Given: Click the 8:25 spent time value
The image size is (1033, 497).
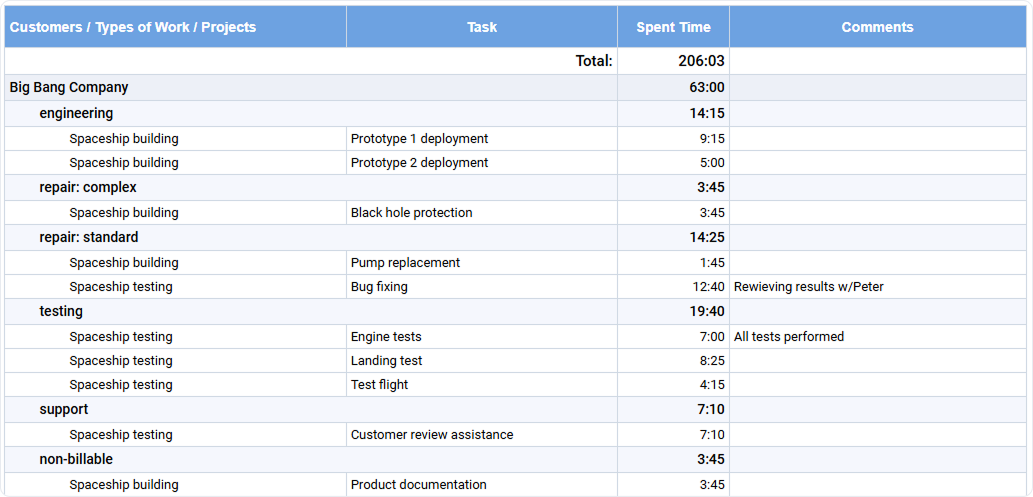Looking at the screenshot, I should [x=712, y=361].
